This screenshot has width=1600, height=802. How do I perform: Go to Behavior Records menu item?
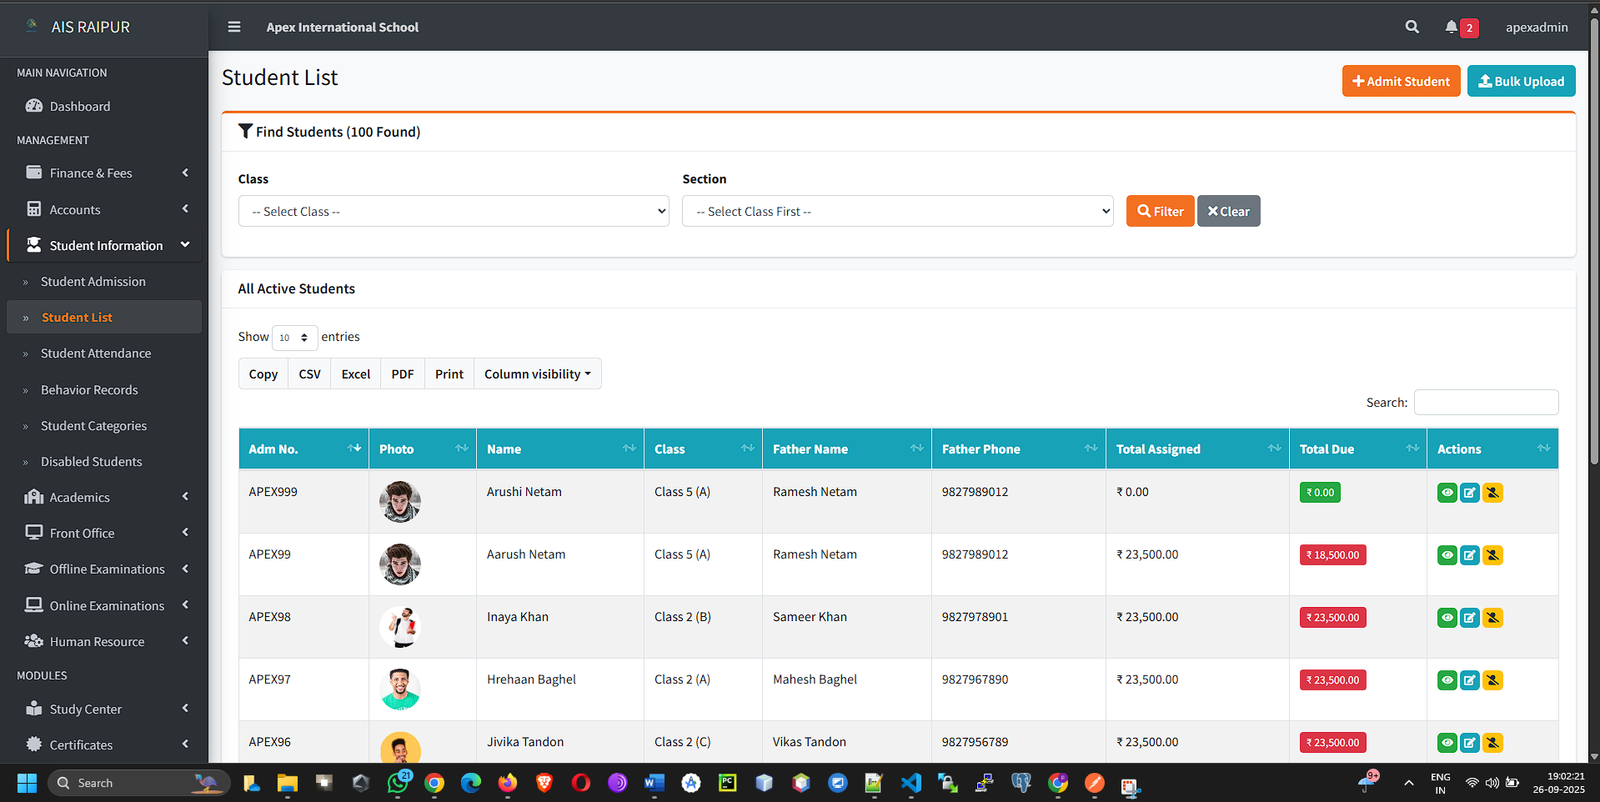[x=89, y=390]
